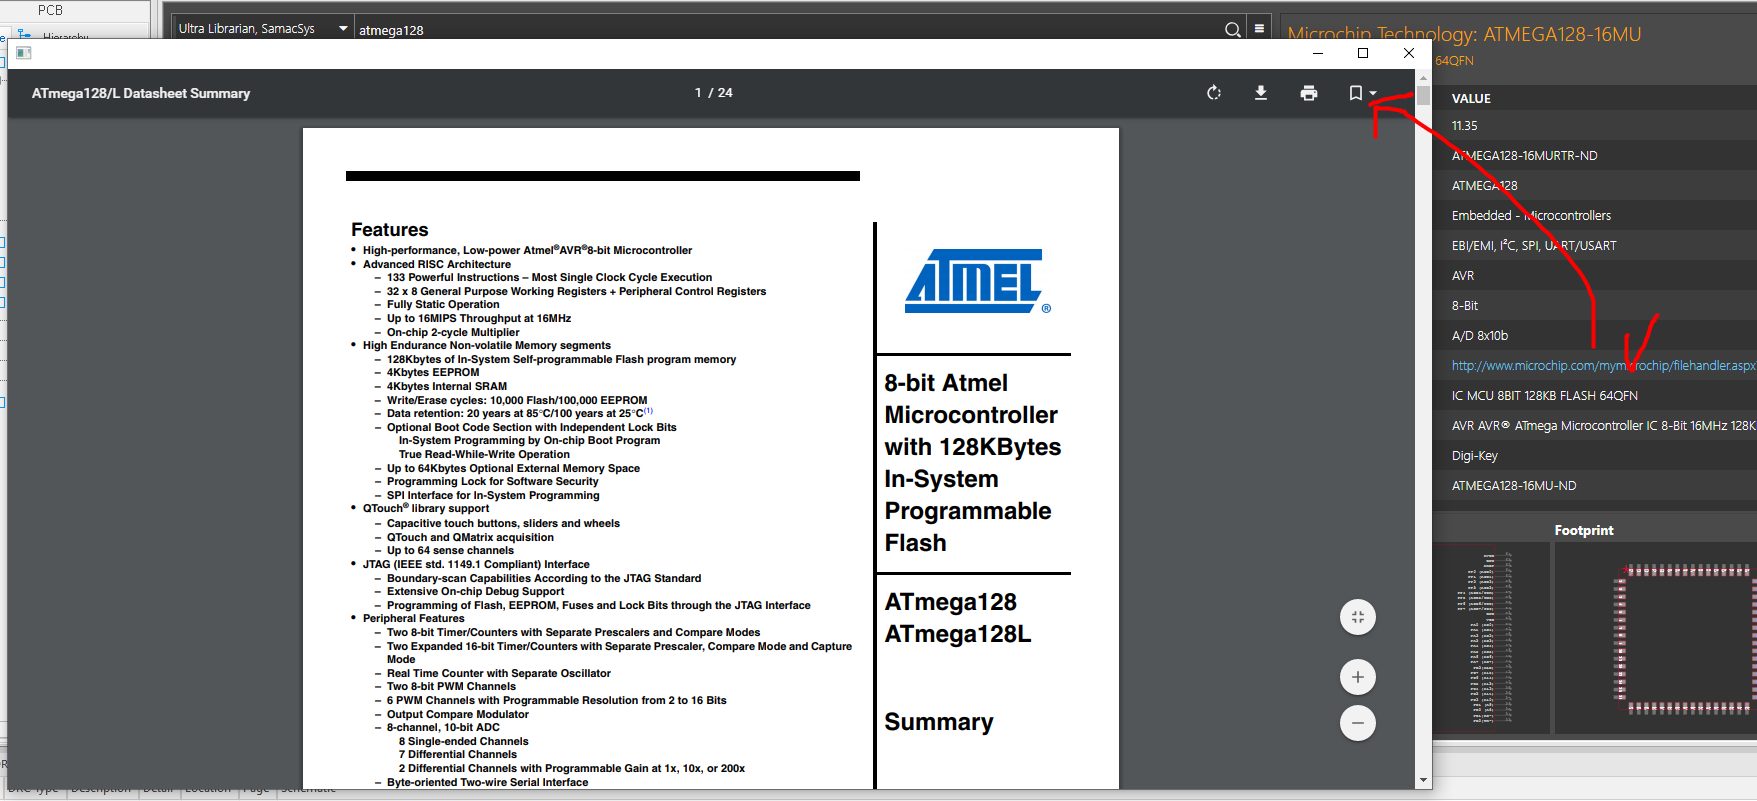Open the PDF bookmarks dropdown
1757x801 pixels.
(1362, 93)
